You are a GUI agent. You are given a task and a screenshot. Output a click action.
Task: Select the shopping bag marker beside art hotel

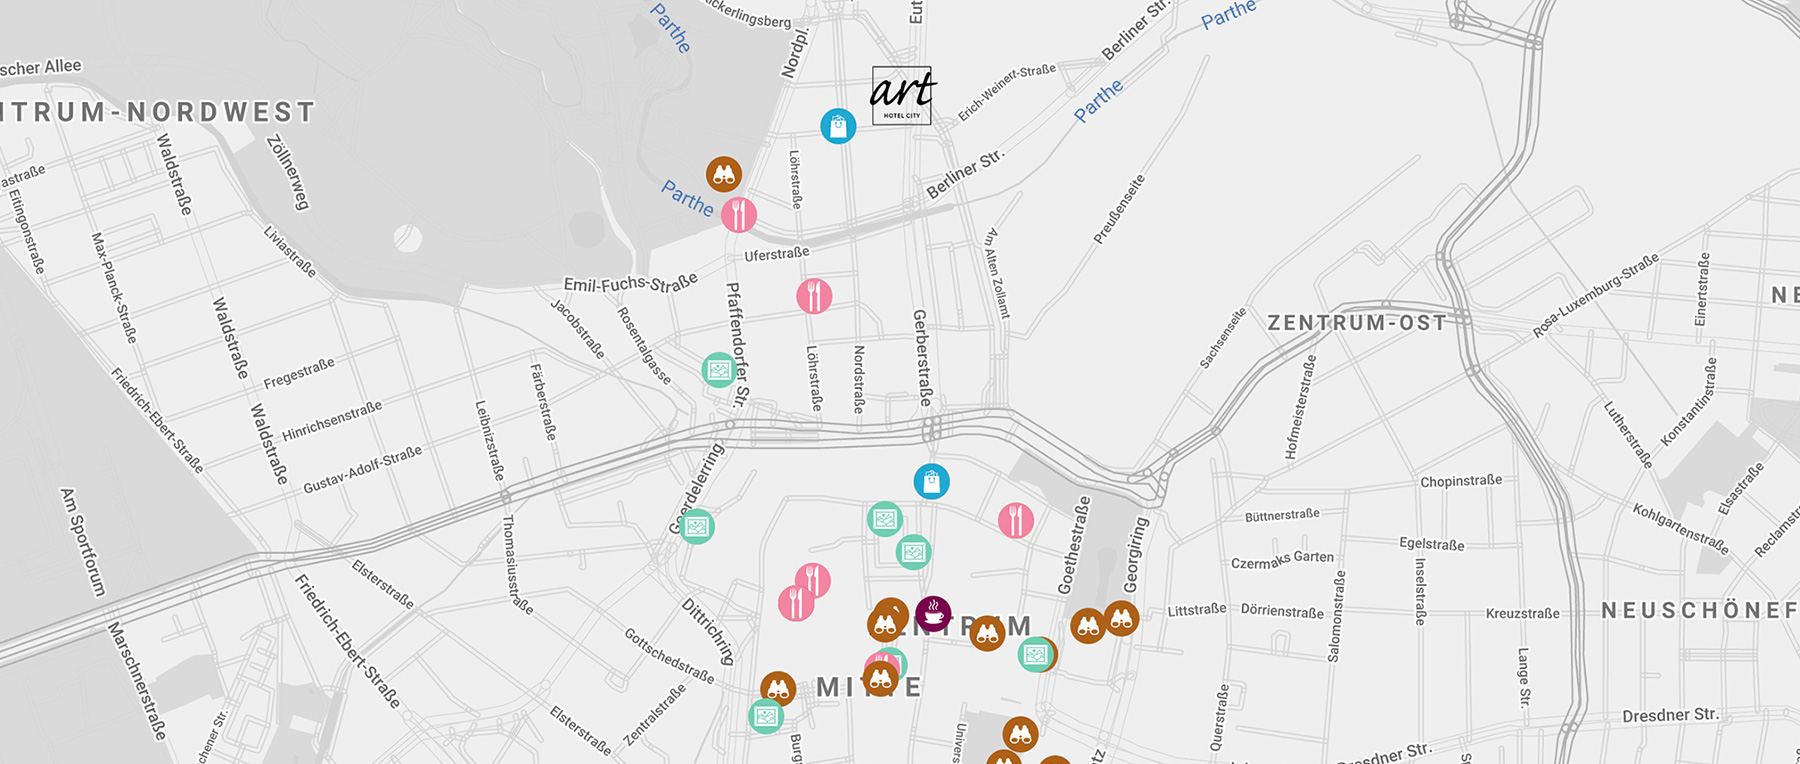coord(838,126)
